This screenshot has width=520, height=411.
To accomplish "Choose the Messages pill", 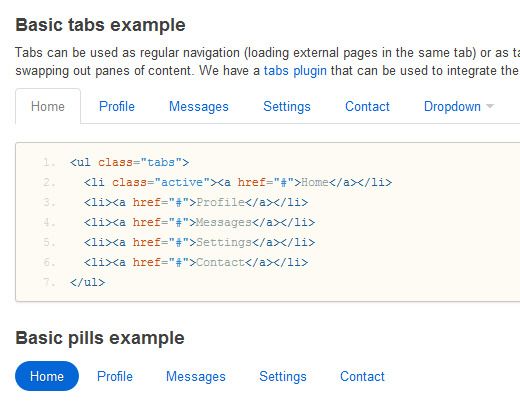I will click(x=196, y=376).
